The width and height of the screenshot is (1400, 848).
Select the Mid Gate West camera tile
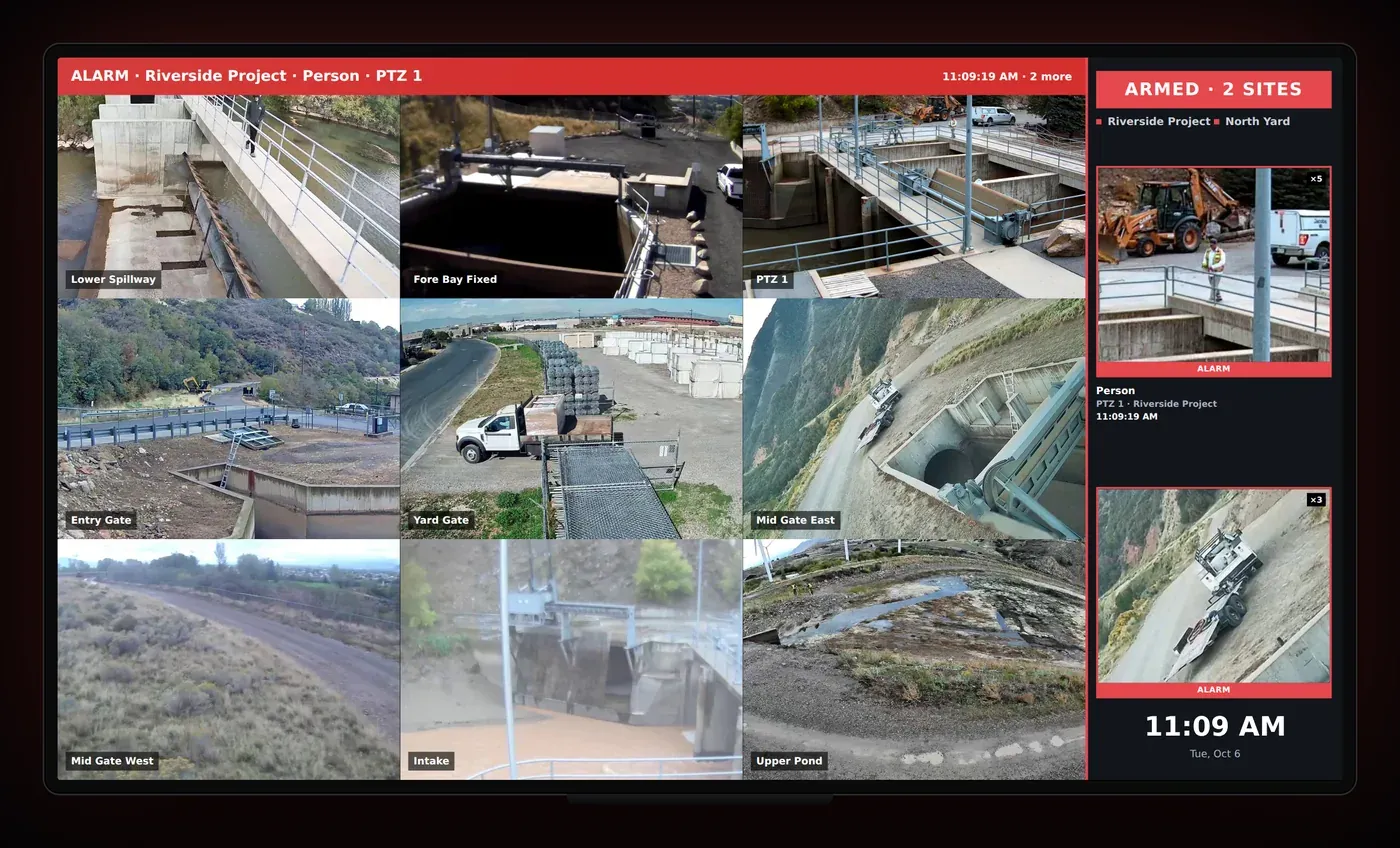(228, 660)
